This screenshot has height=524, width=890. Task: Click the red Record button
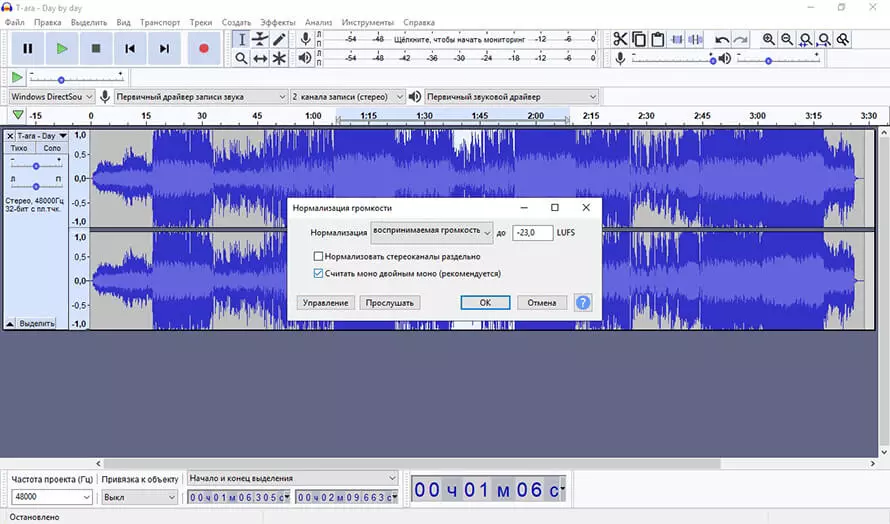coord(204,49)
